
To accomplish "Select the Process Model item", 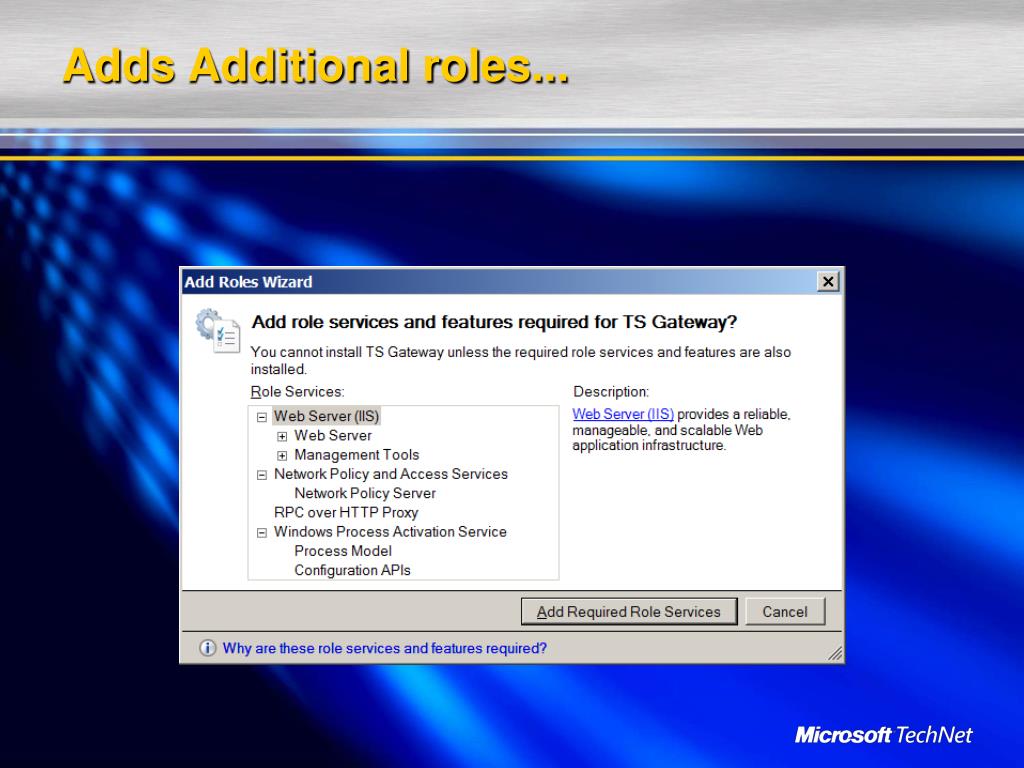I will [x=343, y=551].
